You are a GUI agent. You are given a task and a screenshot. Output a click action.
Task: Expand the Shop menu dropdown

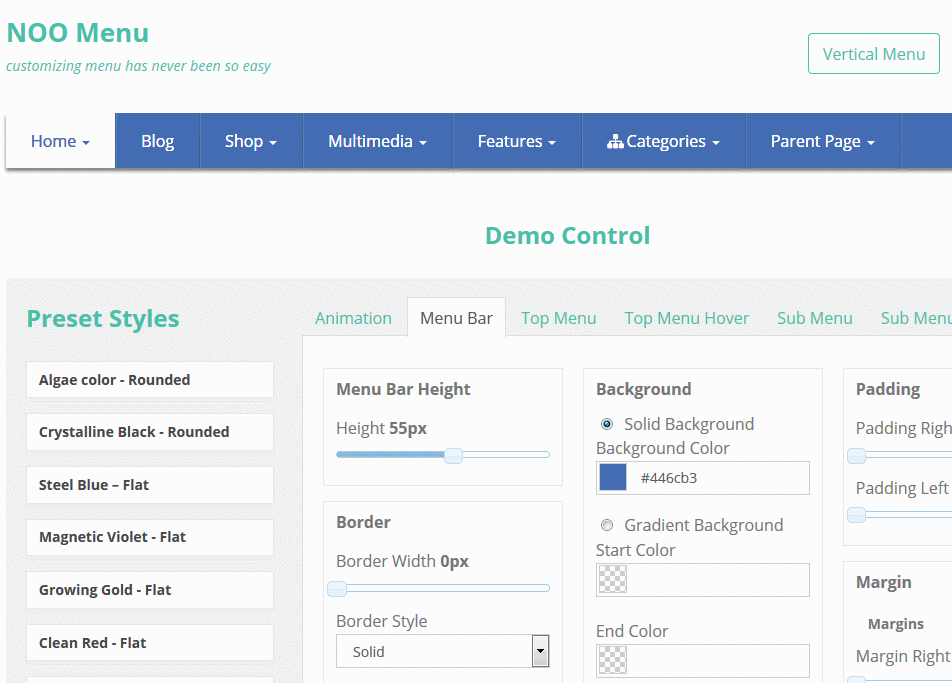point(251,141)
